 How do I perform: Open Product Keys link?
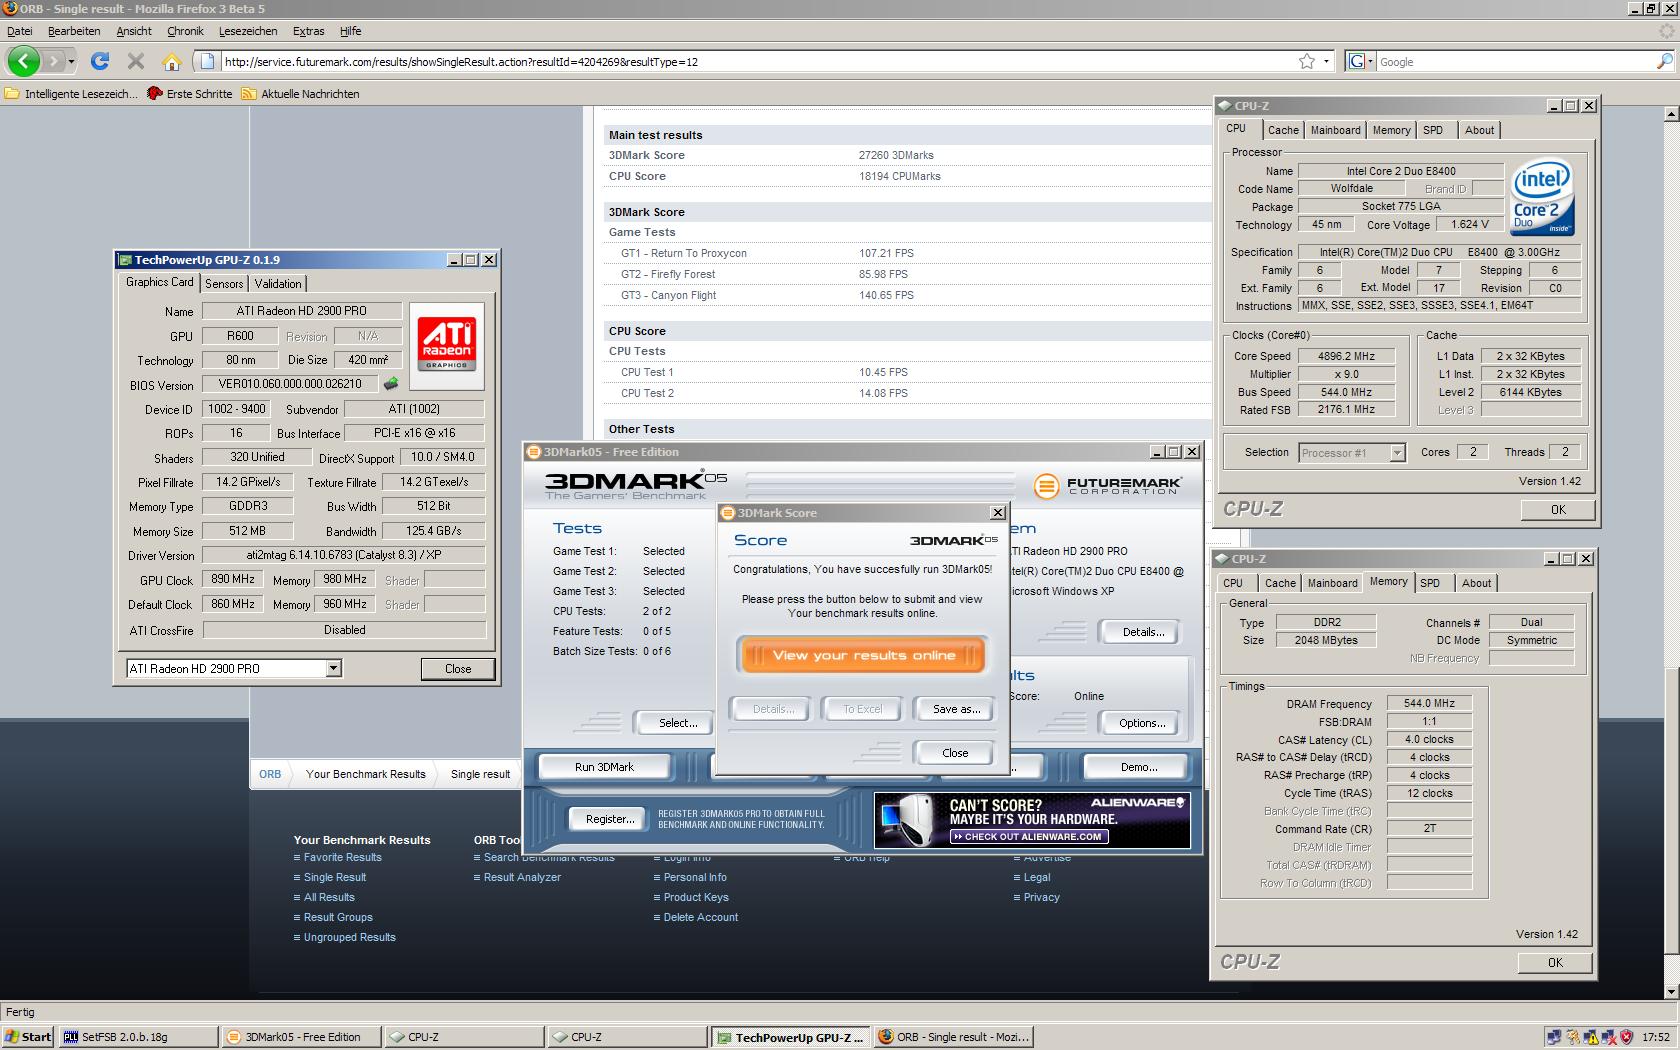coord(696,897)
